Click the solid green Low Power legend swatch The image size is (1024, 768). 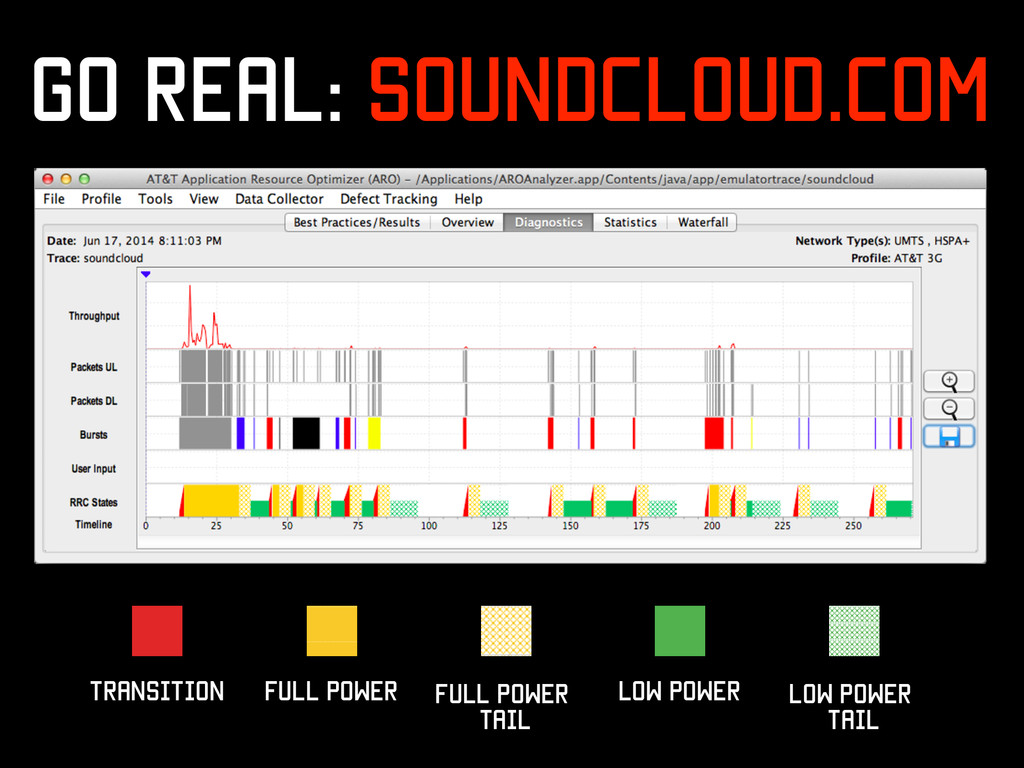[680, 631]
